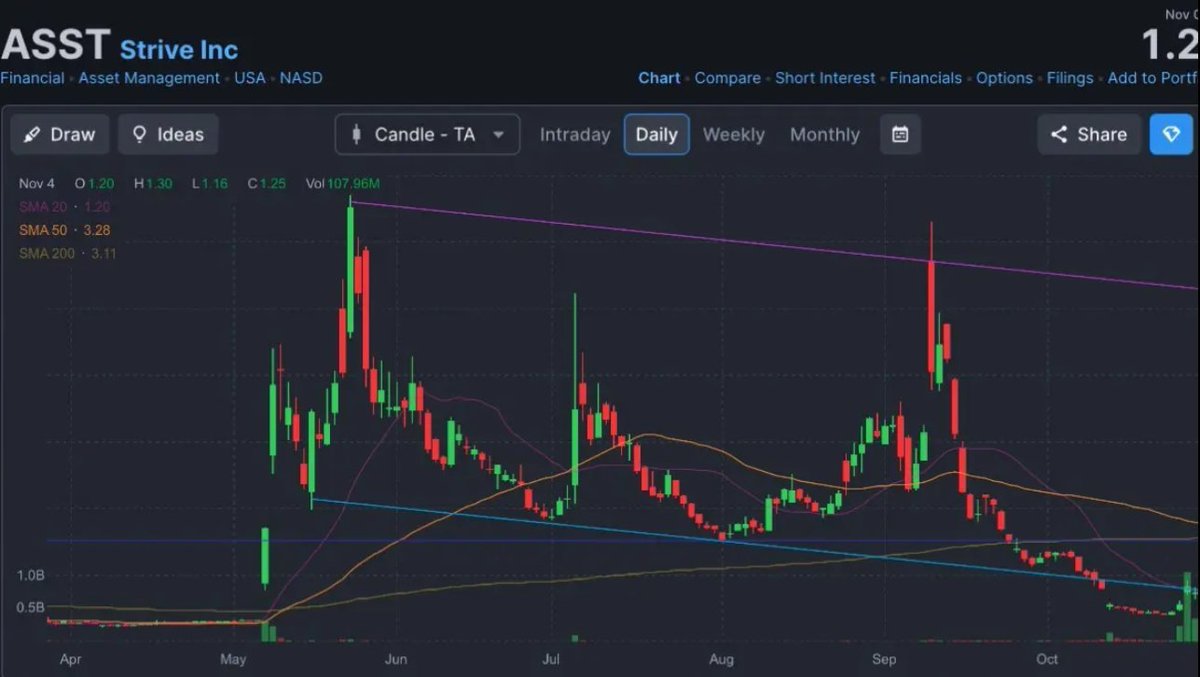
Task: View the Financials page
Action: click(x=925, y=77)
